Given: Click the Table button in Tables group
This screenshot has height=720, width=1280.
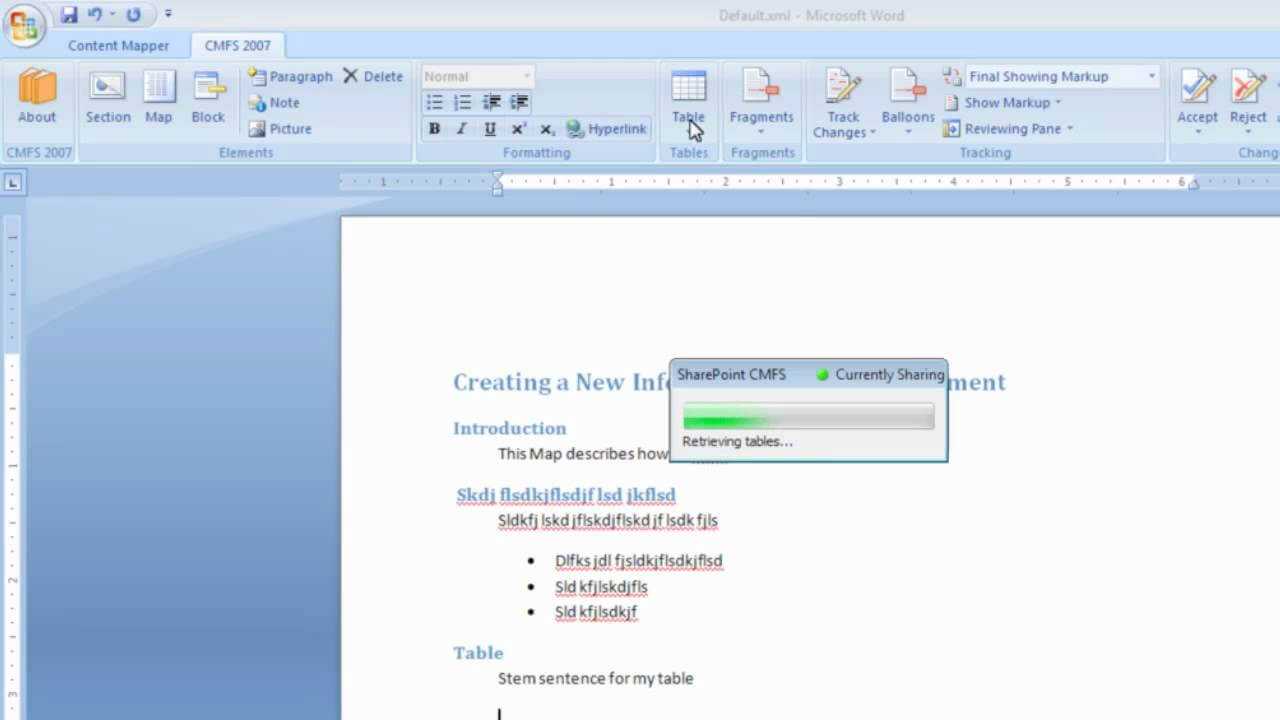Looking at the screenshot, I should click(688, 97).
